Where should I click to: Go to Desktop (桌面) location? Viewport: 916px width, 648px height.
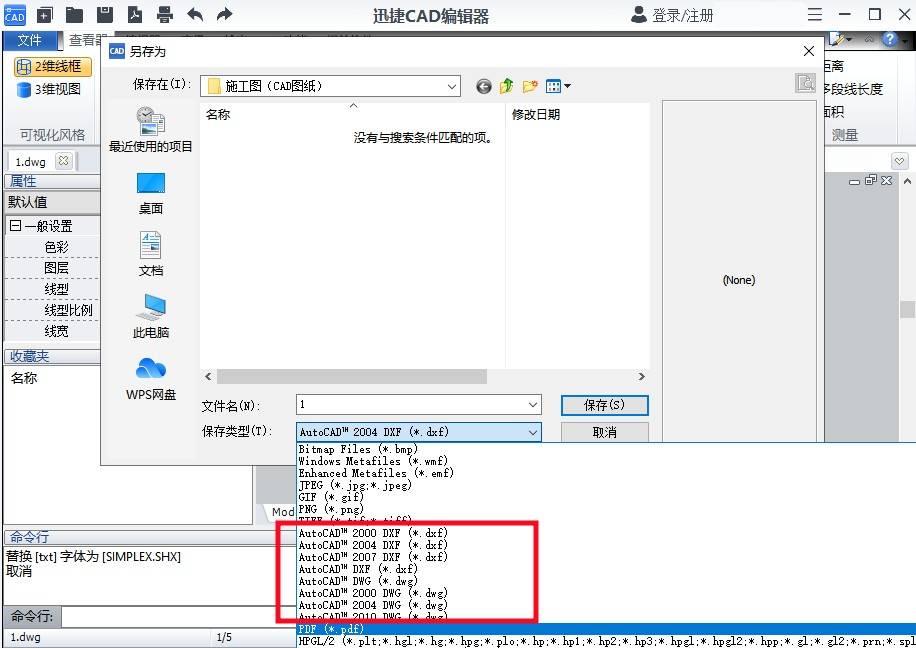point(151,194)
